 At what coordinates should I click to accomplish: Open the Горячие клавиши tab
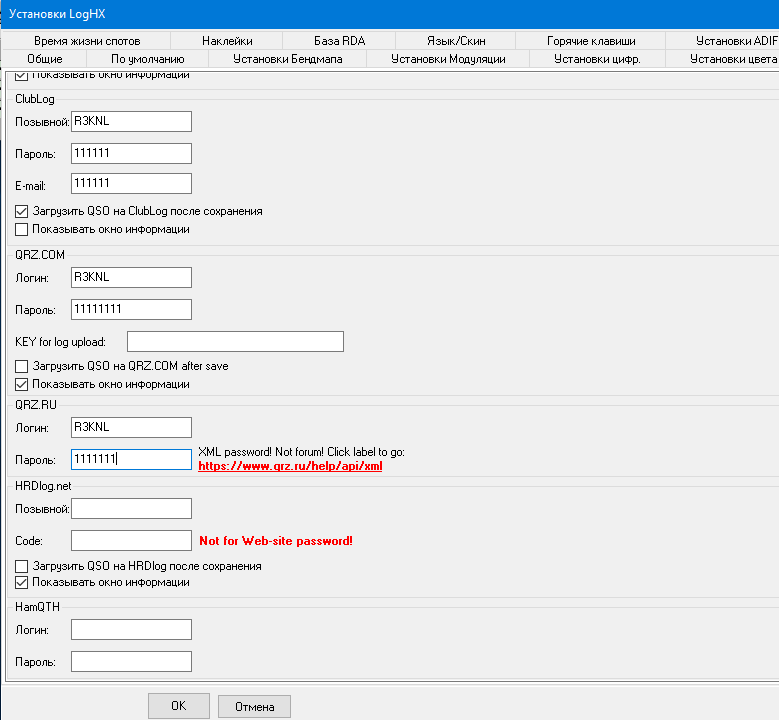click(x=591, y=41)
